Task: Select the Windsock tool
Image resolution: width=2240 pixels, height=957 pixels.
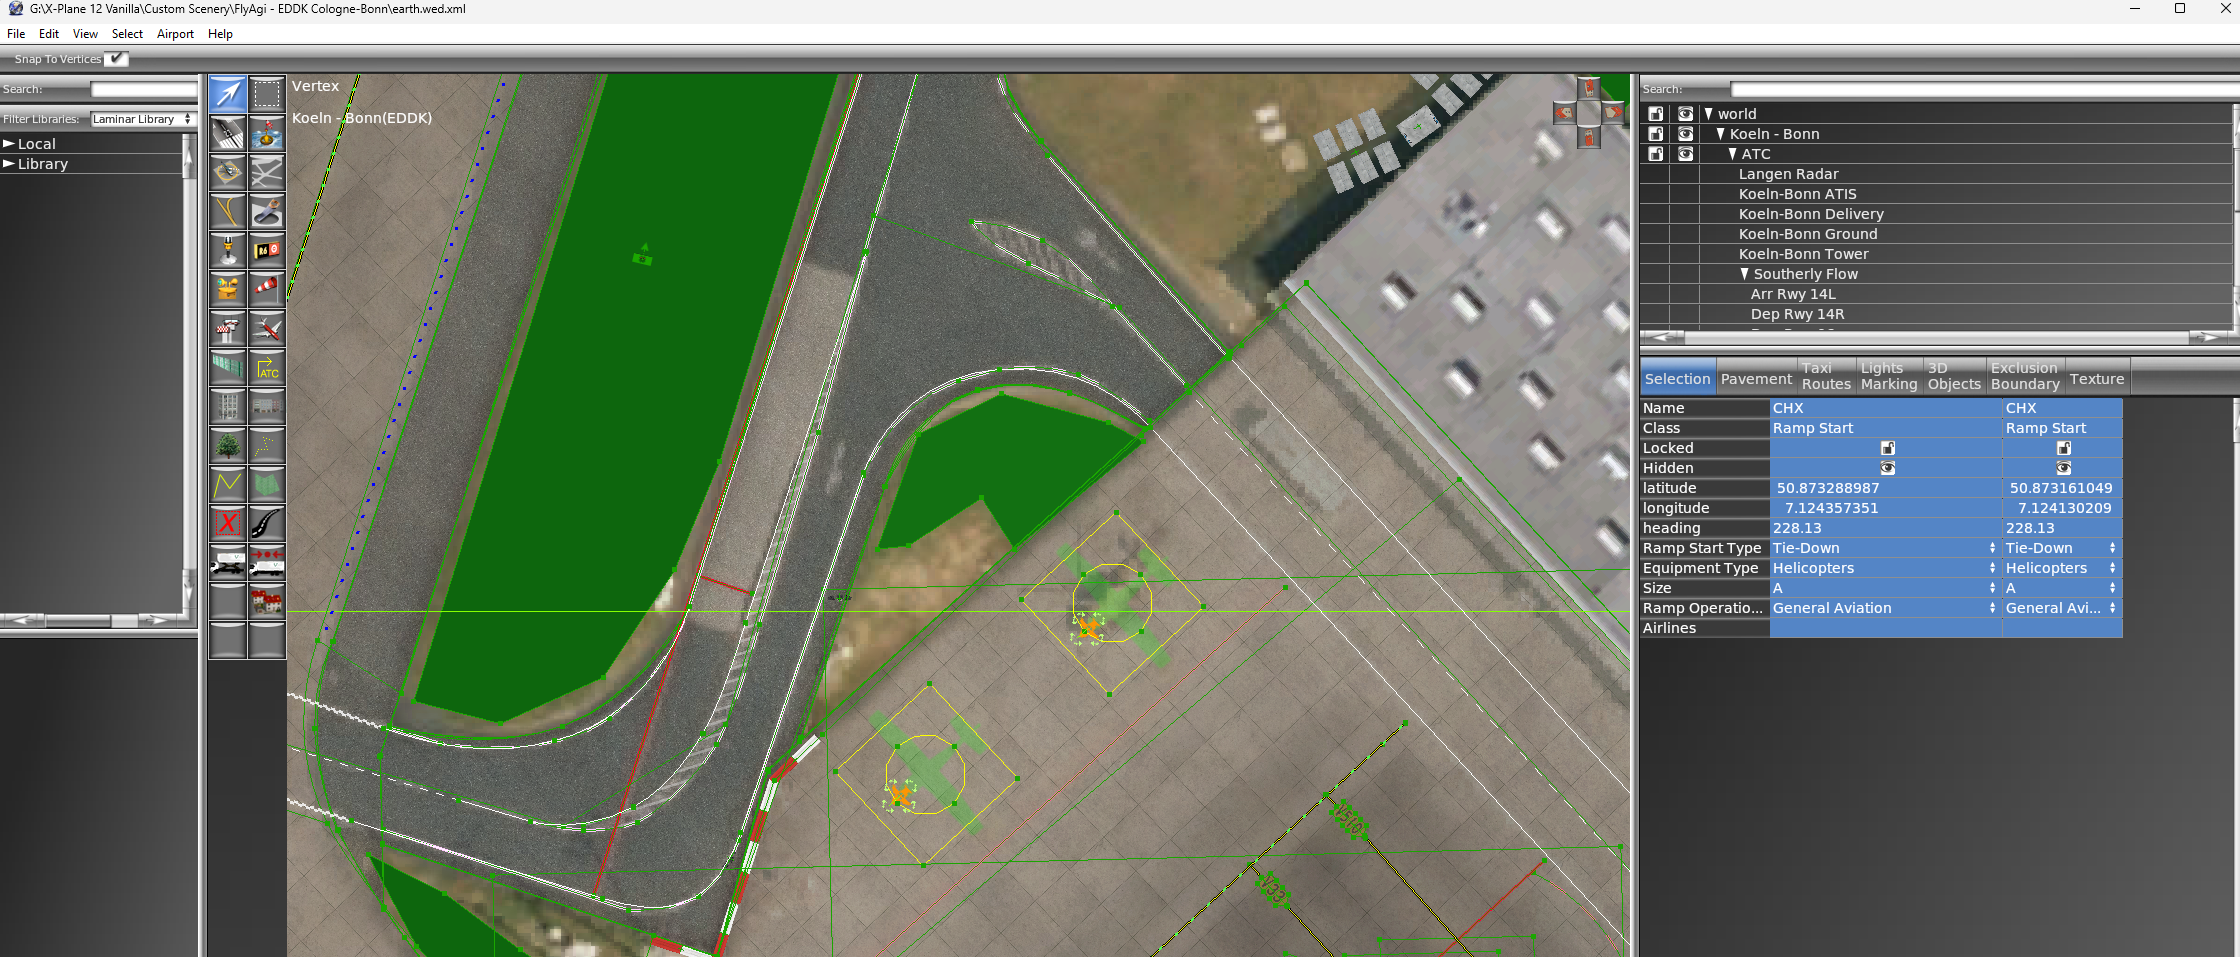Action: coord(266,289)
